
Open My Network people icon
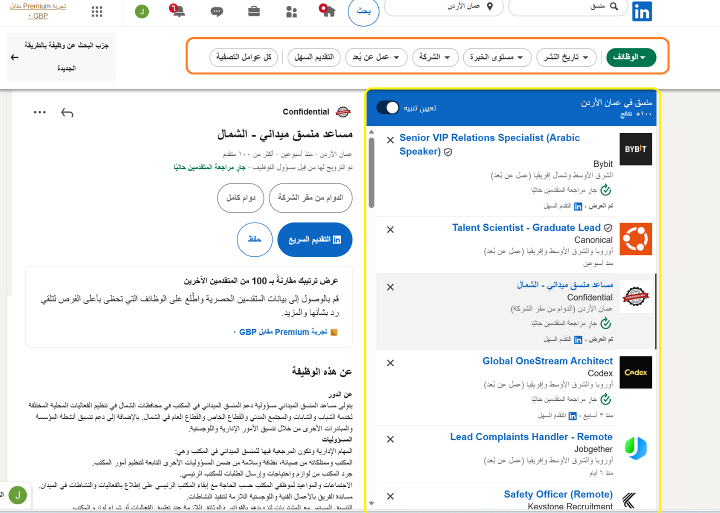tap(291, 11)
